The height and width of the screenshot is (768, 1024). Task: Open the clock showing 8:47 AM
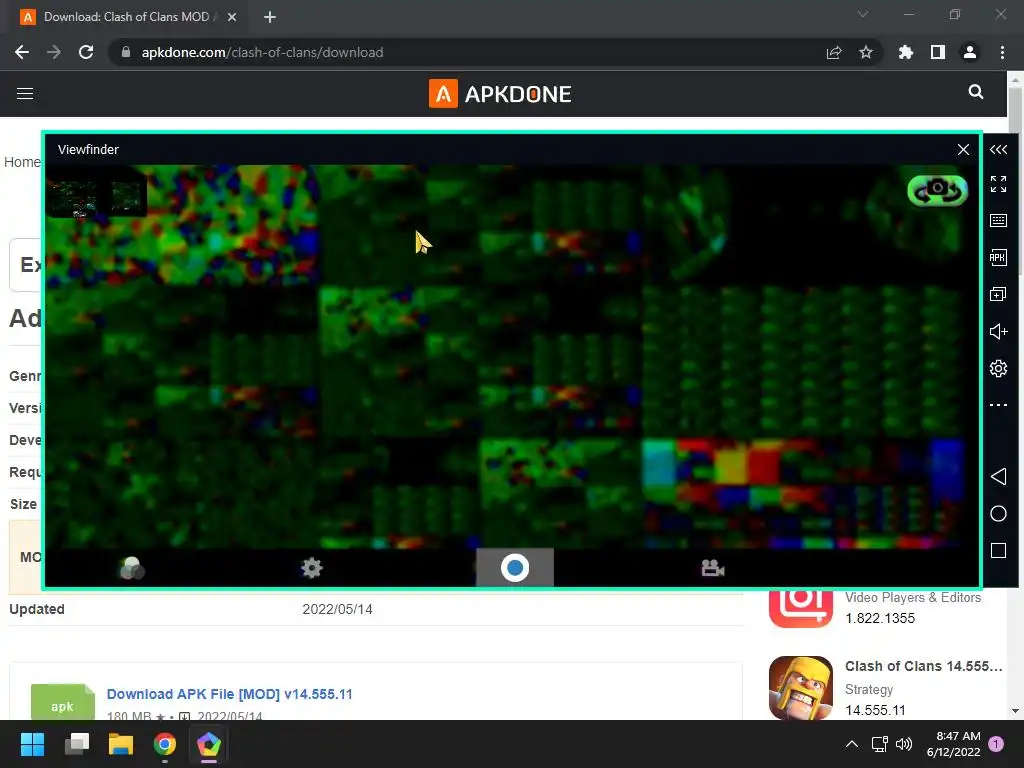(x=953, y=744)
